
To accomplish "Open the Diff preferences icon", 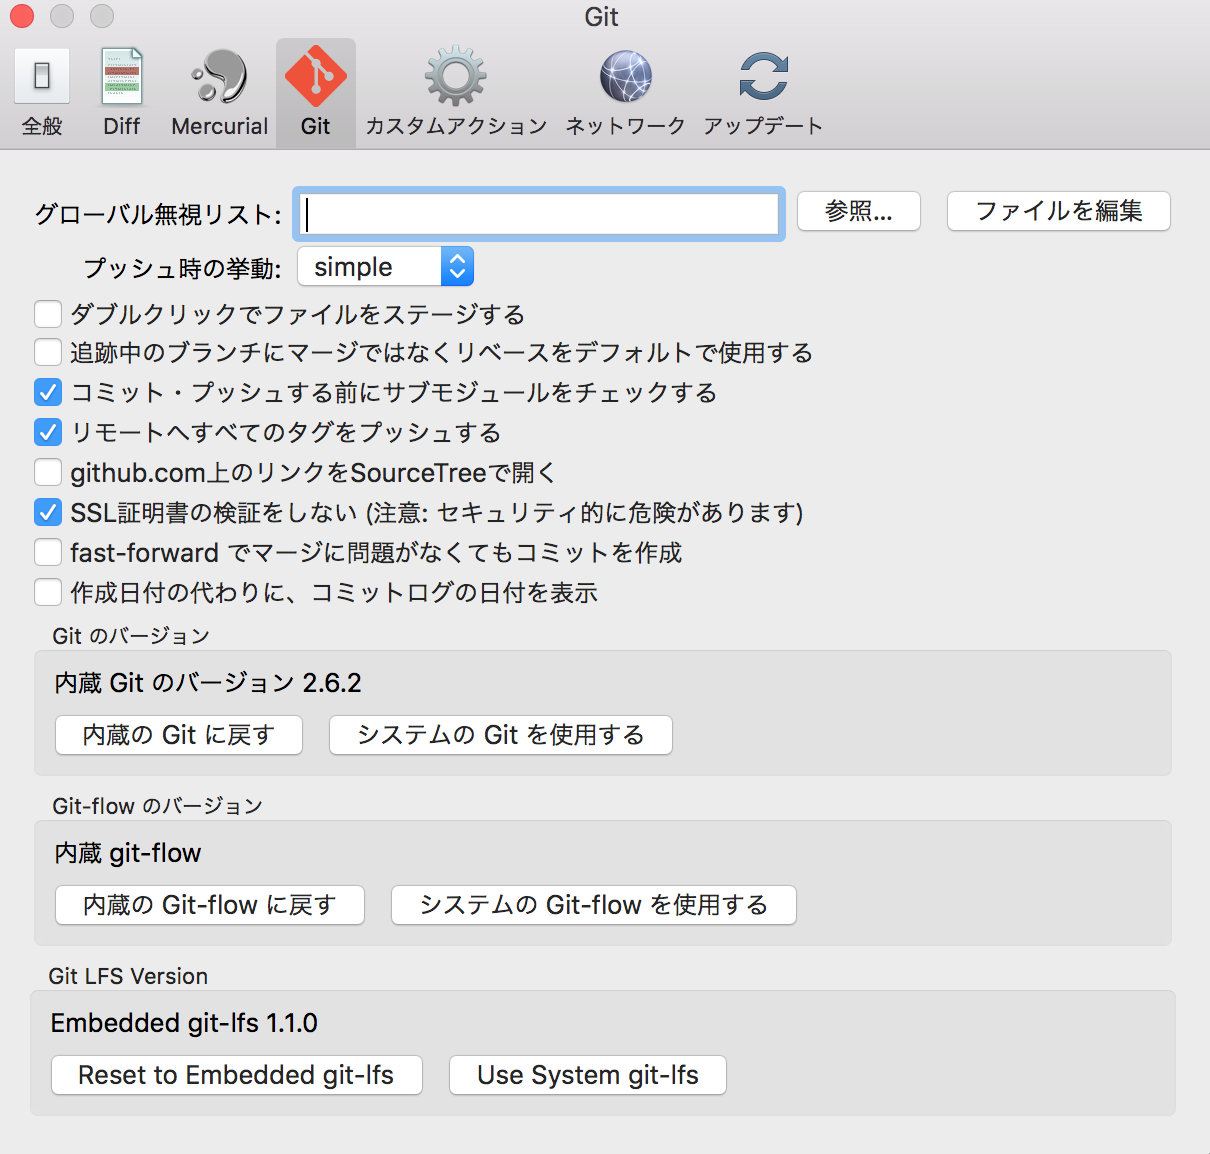I will tap(122, 76).
